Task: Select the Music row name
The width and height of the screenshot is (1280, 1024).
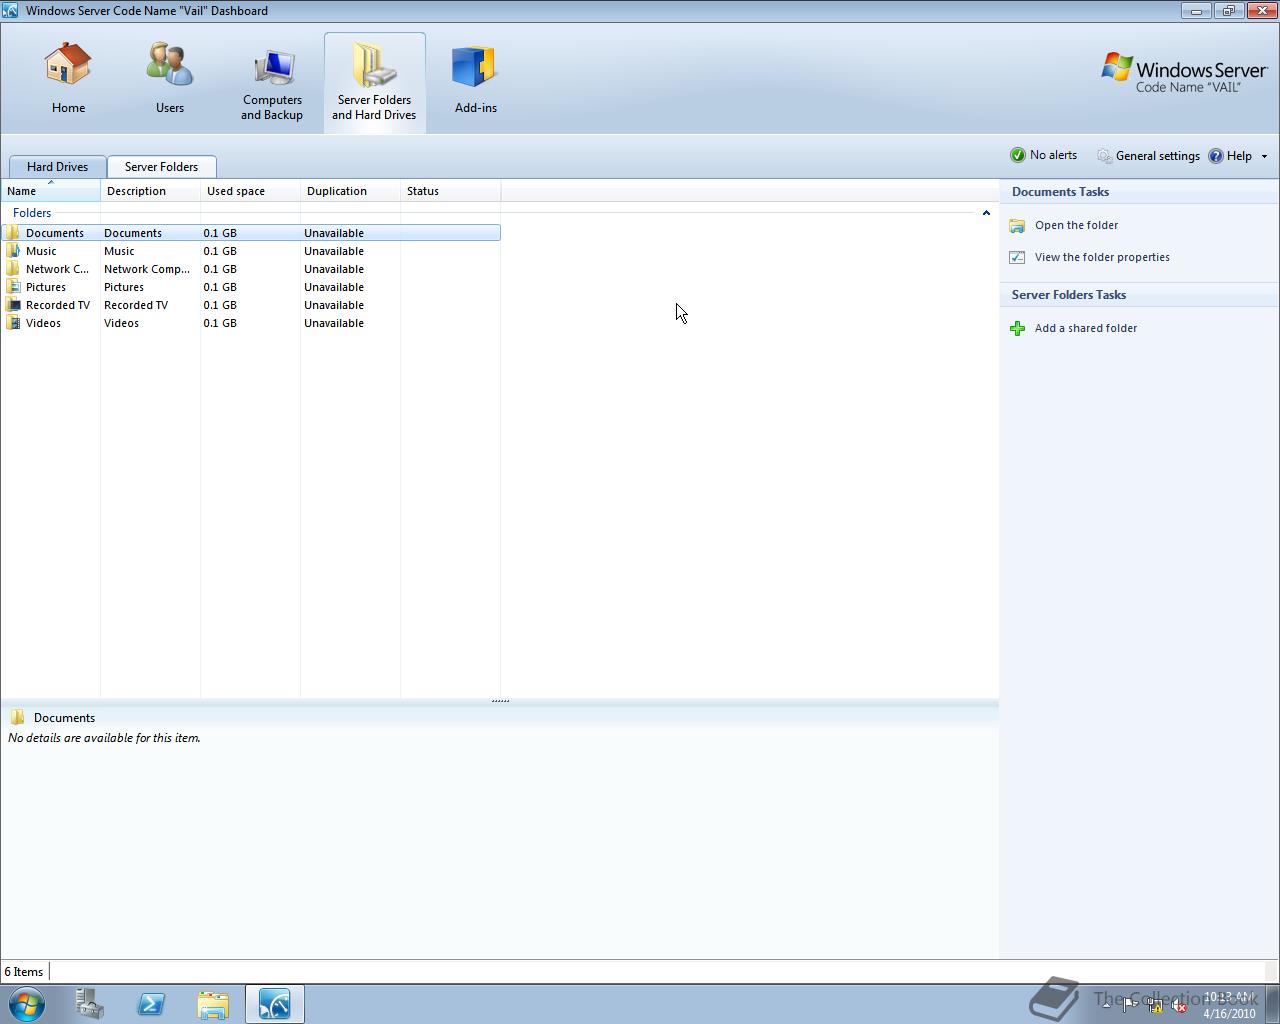Action: 41,251
